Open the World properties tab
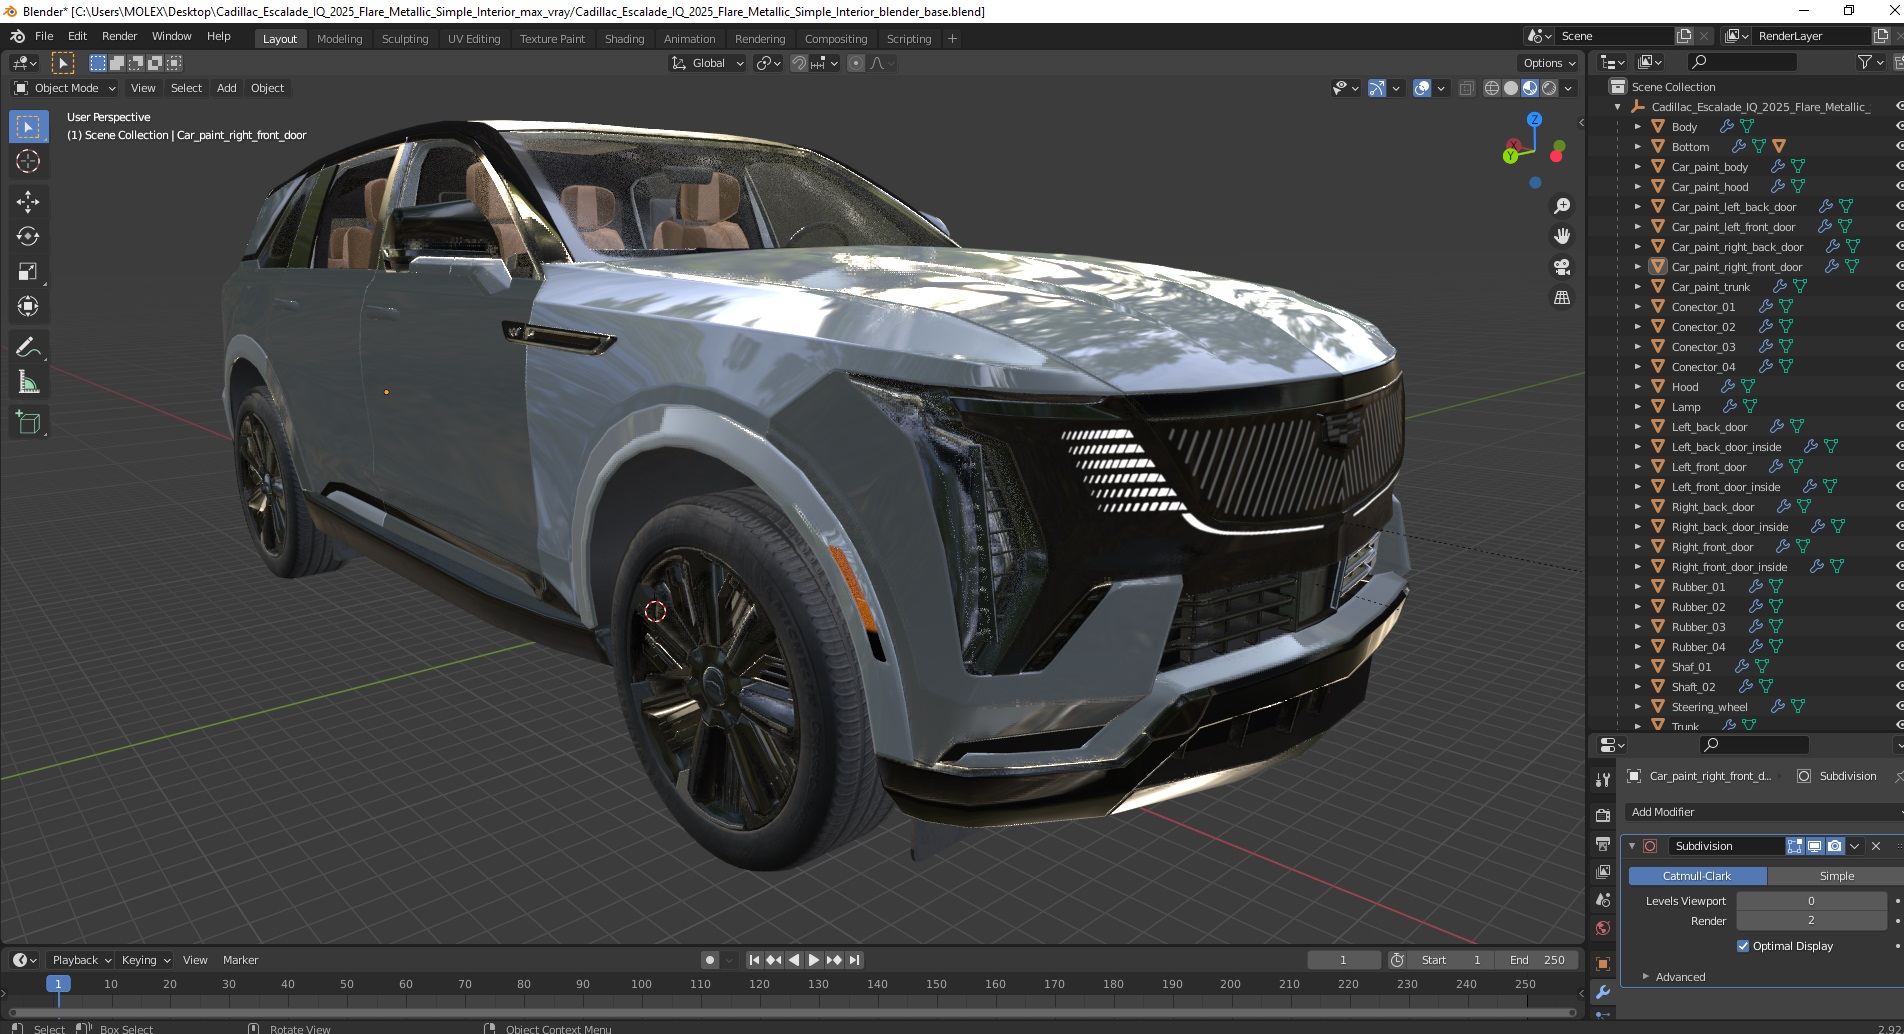The width and height of the screenshot is (1904, 1034). pos(1603,928)
